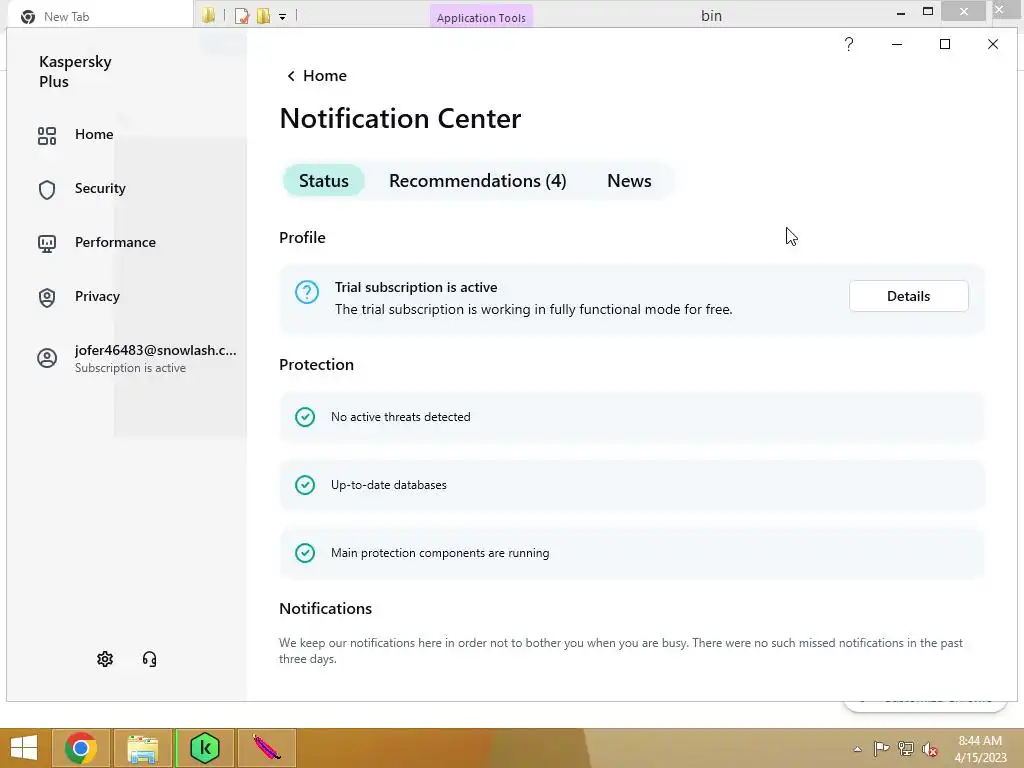Viewport: 1024px width, 768px height.
Task: Select 'No active threats detected' row text
Action: point(400,417)
